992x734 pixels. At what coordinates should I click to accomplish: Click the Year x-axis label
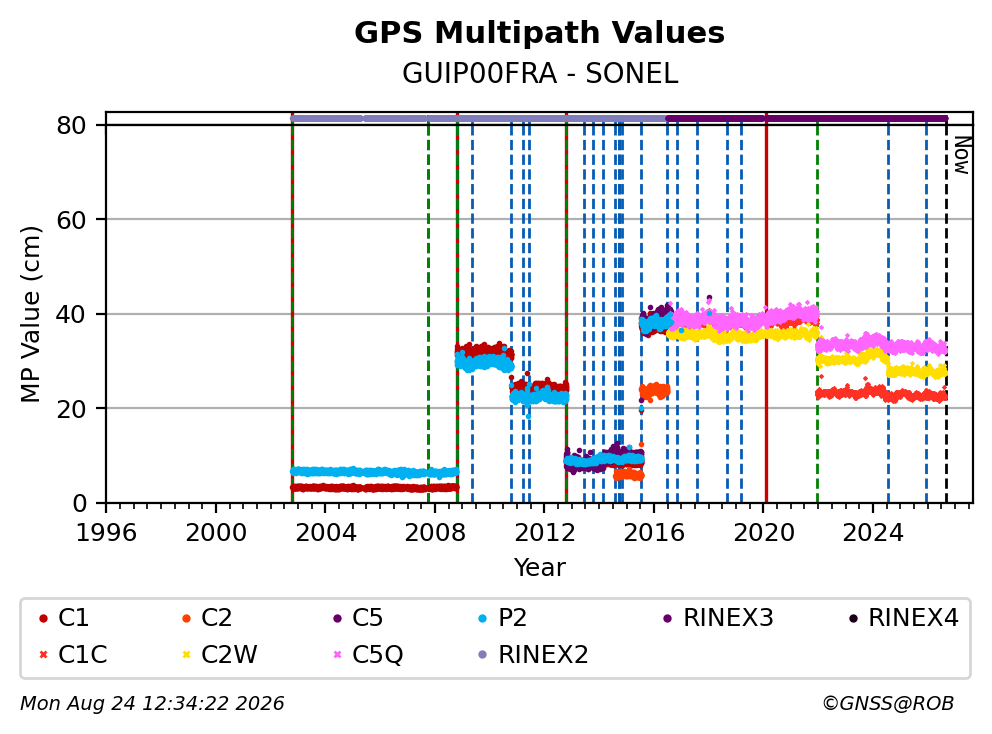[540, 568]
